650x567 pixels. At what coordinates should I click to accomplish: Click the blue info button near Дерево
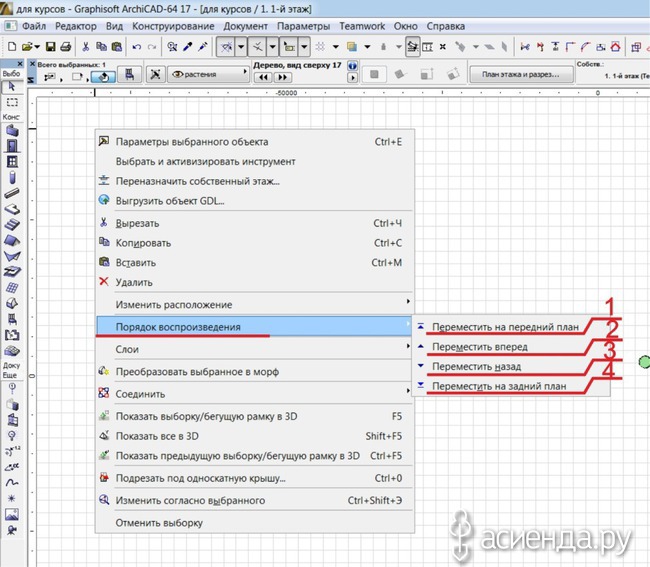pos(352,65)
